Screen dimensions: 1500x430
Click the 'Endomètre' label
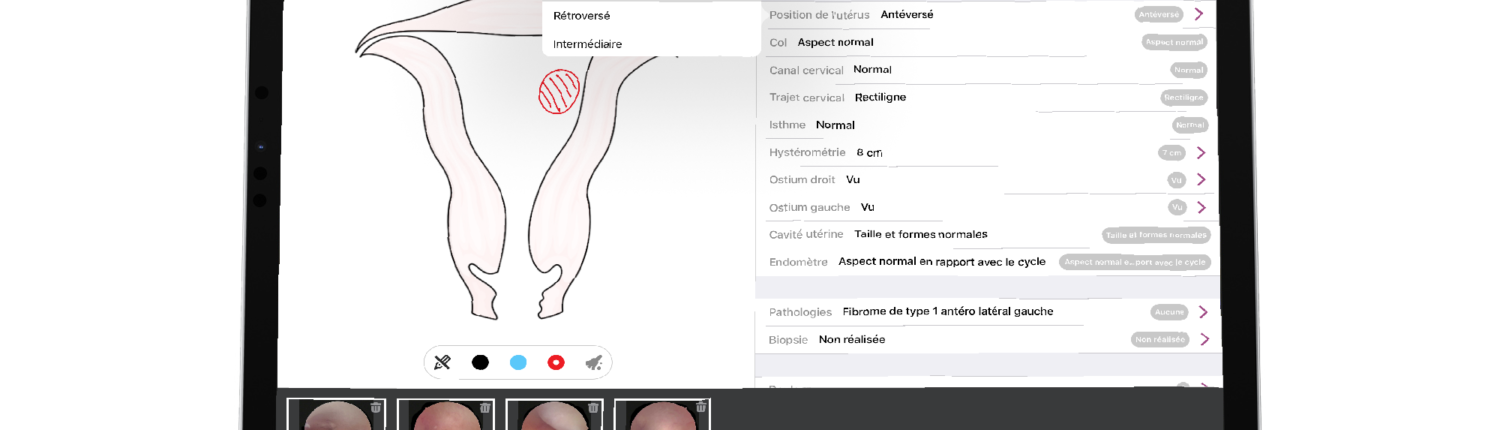click(x=798, y=262)
